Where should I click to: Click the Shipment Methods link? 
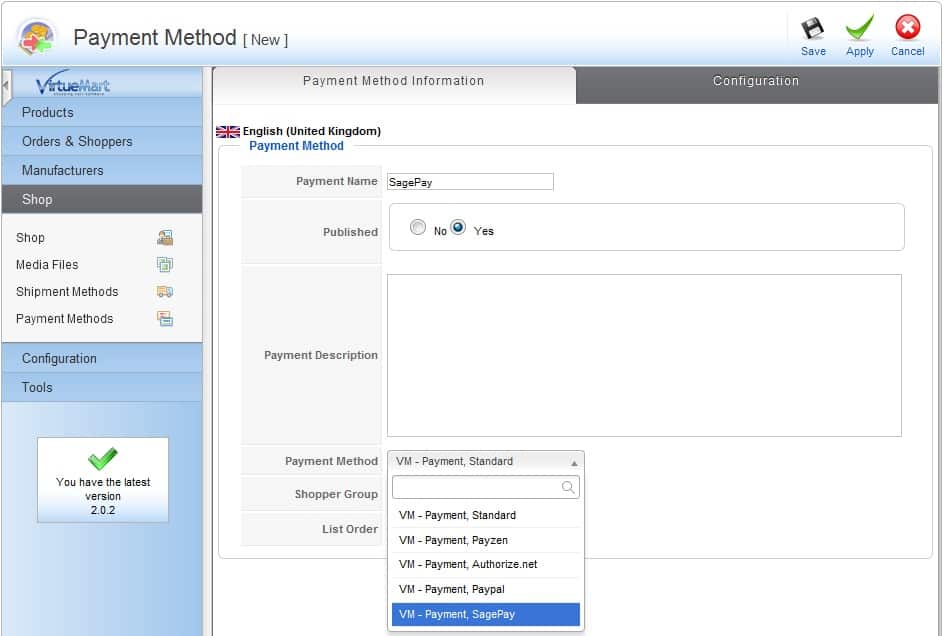pyautogui.click(x=67, y=292)
